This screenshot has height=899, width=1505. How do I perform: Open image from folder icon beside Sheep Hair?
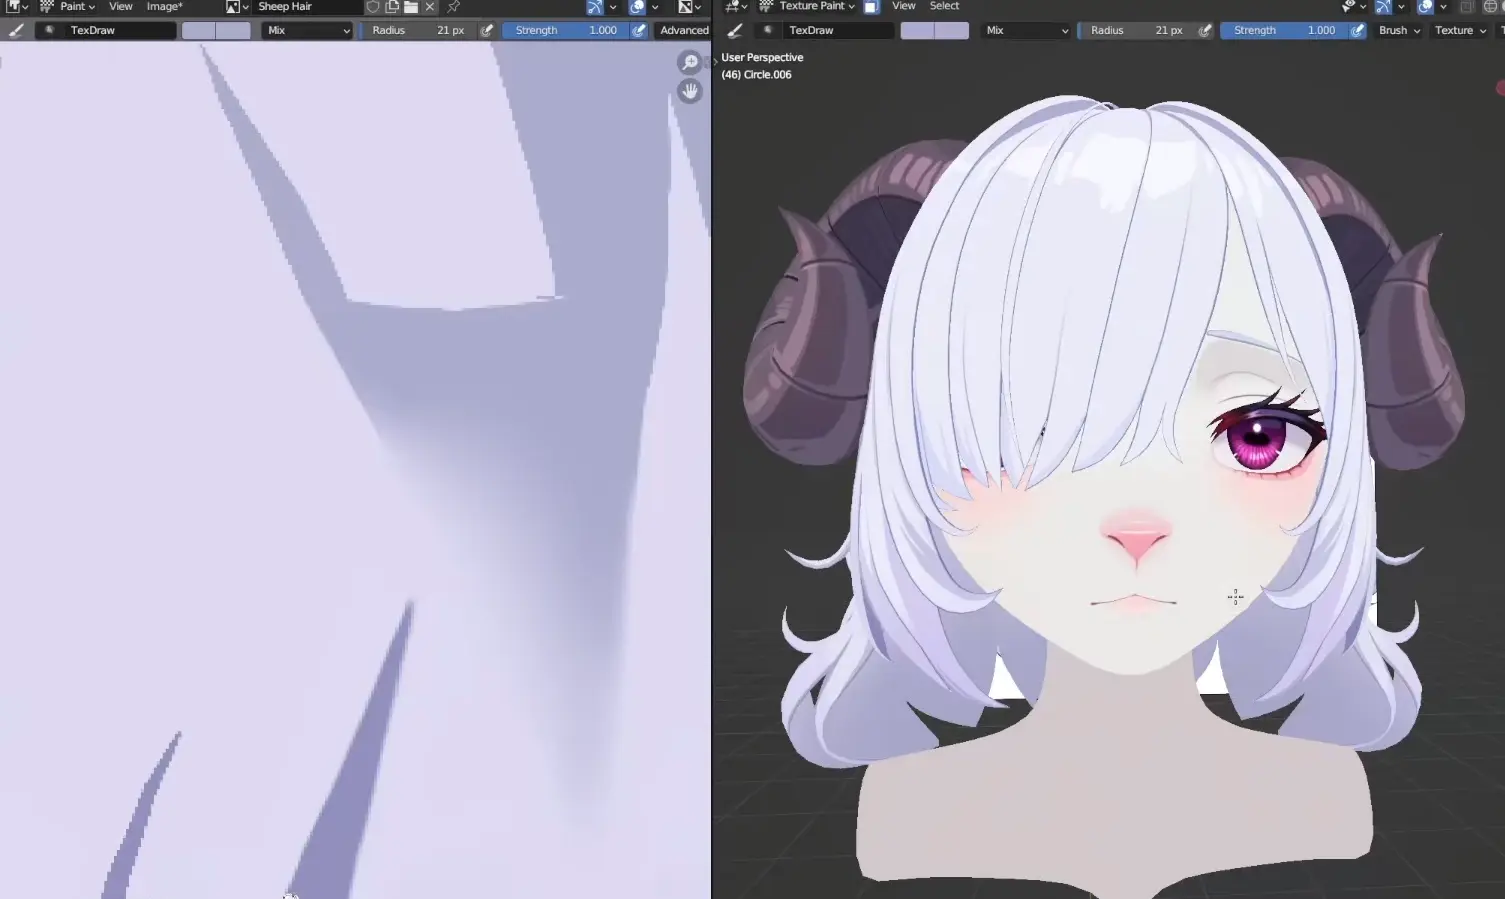coord(411,7)
